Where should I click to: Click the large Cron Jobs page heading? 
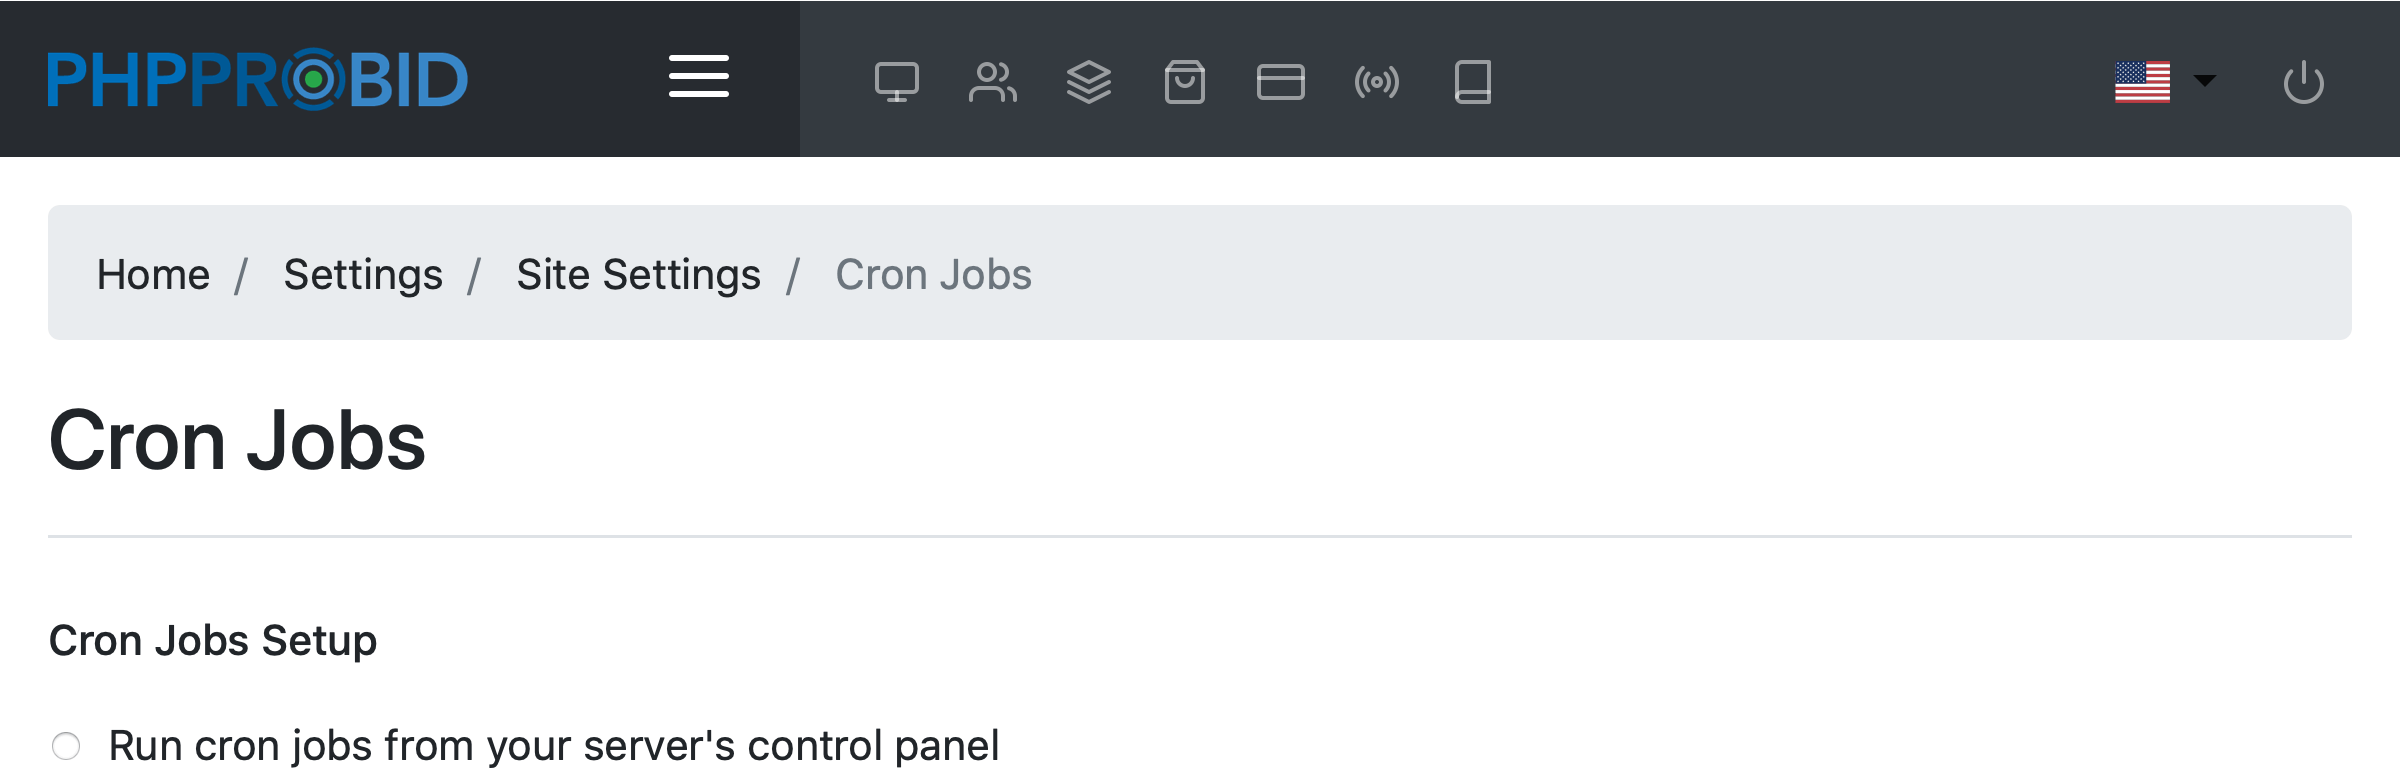pyautogui.click(x=237, y=441)
